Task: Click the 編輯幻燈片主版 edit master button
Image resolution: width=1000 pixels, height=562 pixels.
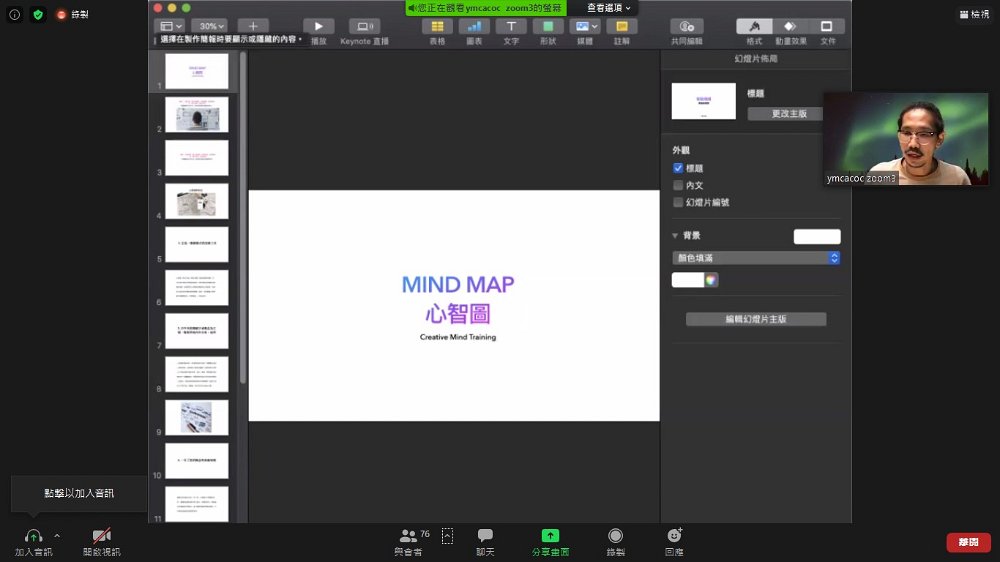Action: coord(756,319)
